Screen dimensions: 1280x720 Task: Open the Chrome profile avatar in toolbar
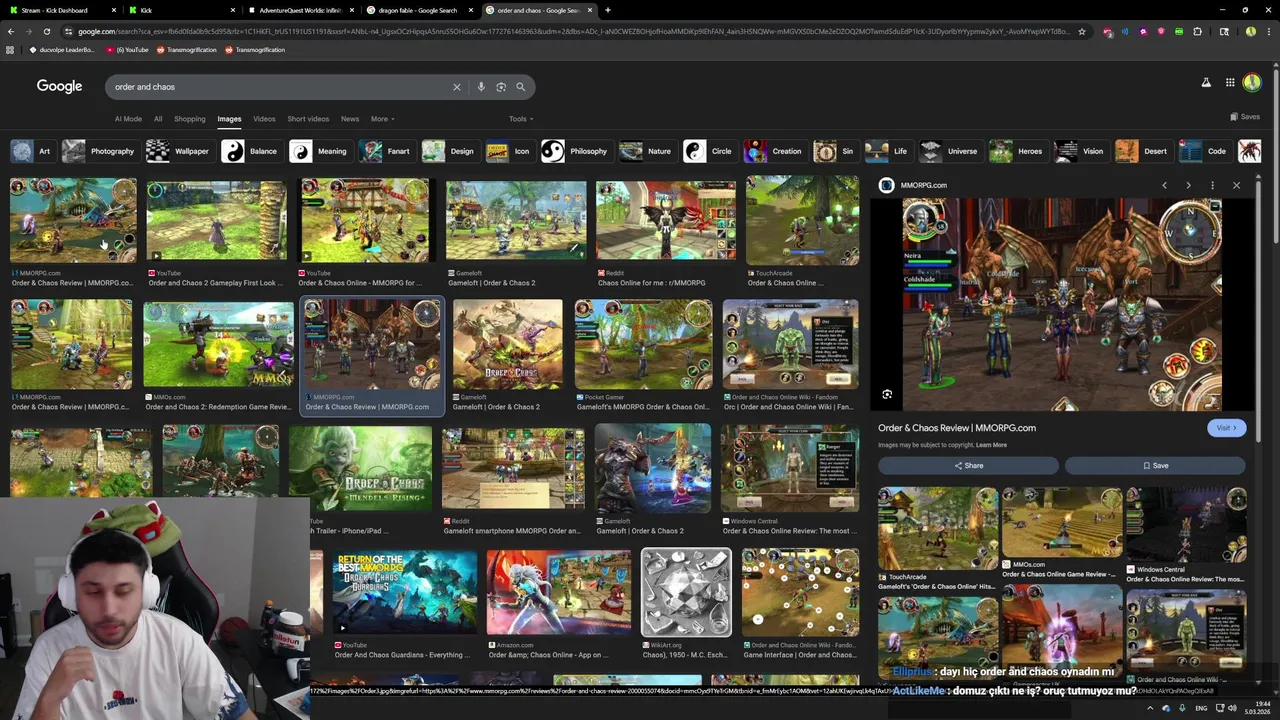[x=1250, y=31]
